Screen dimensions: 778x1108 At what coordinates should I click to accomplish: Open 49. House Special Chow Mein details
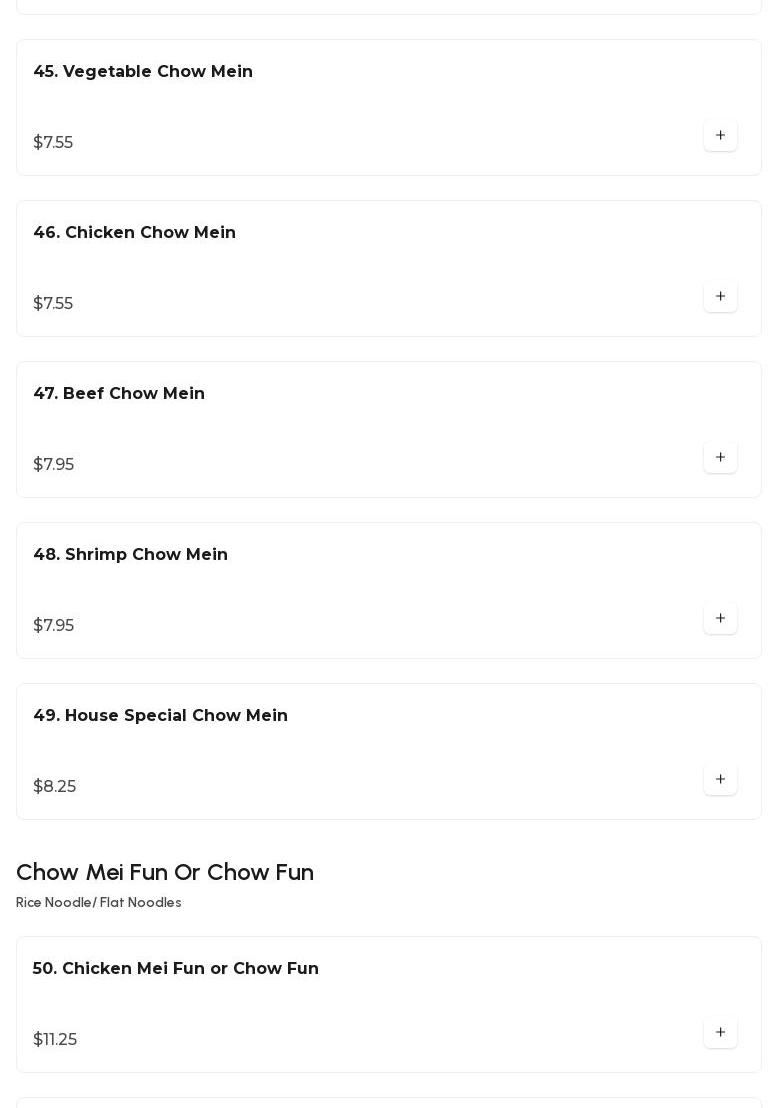coord(161,716)
